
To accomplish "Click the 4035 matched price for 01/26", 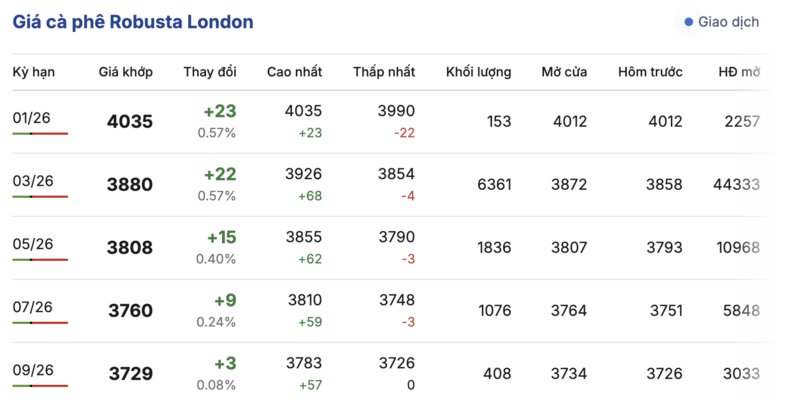I will coord(130,122).
